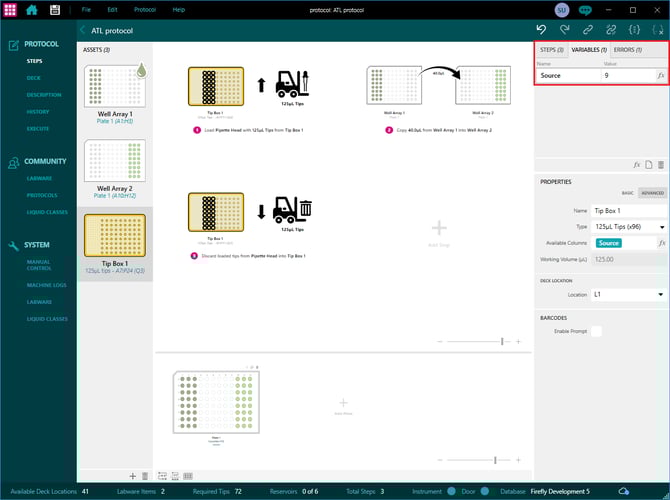The image size is (670, 500).
Task: Click the Redo arrow icon
Action: coord(565,30)
